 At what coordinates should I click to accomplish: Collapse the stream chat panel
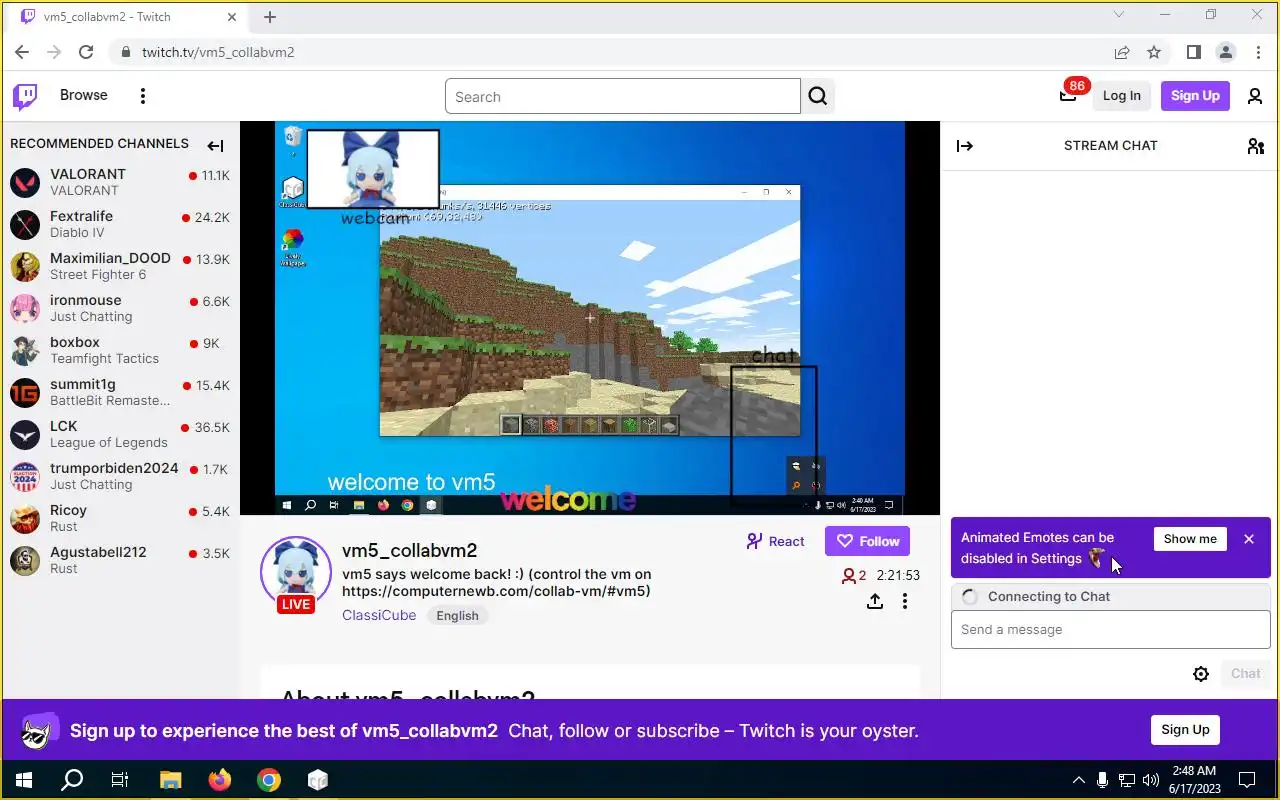(965, 146)
